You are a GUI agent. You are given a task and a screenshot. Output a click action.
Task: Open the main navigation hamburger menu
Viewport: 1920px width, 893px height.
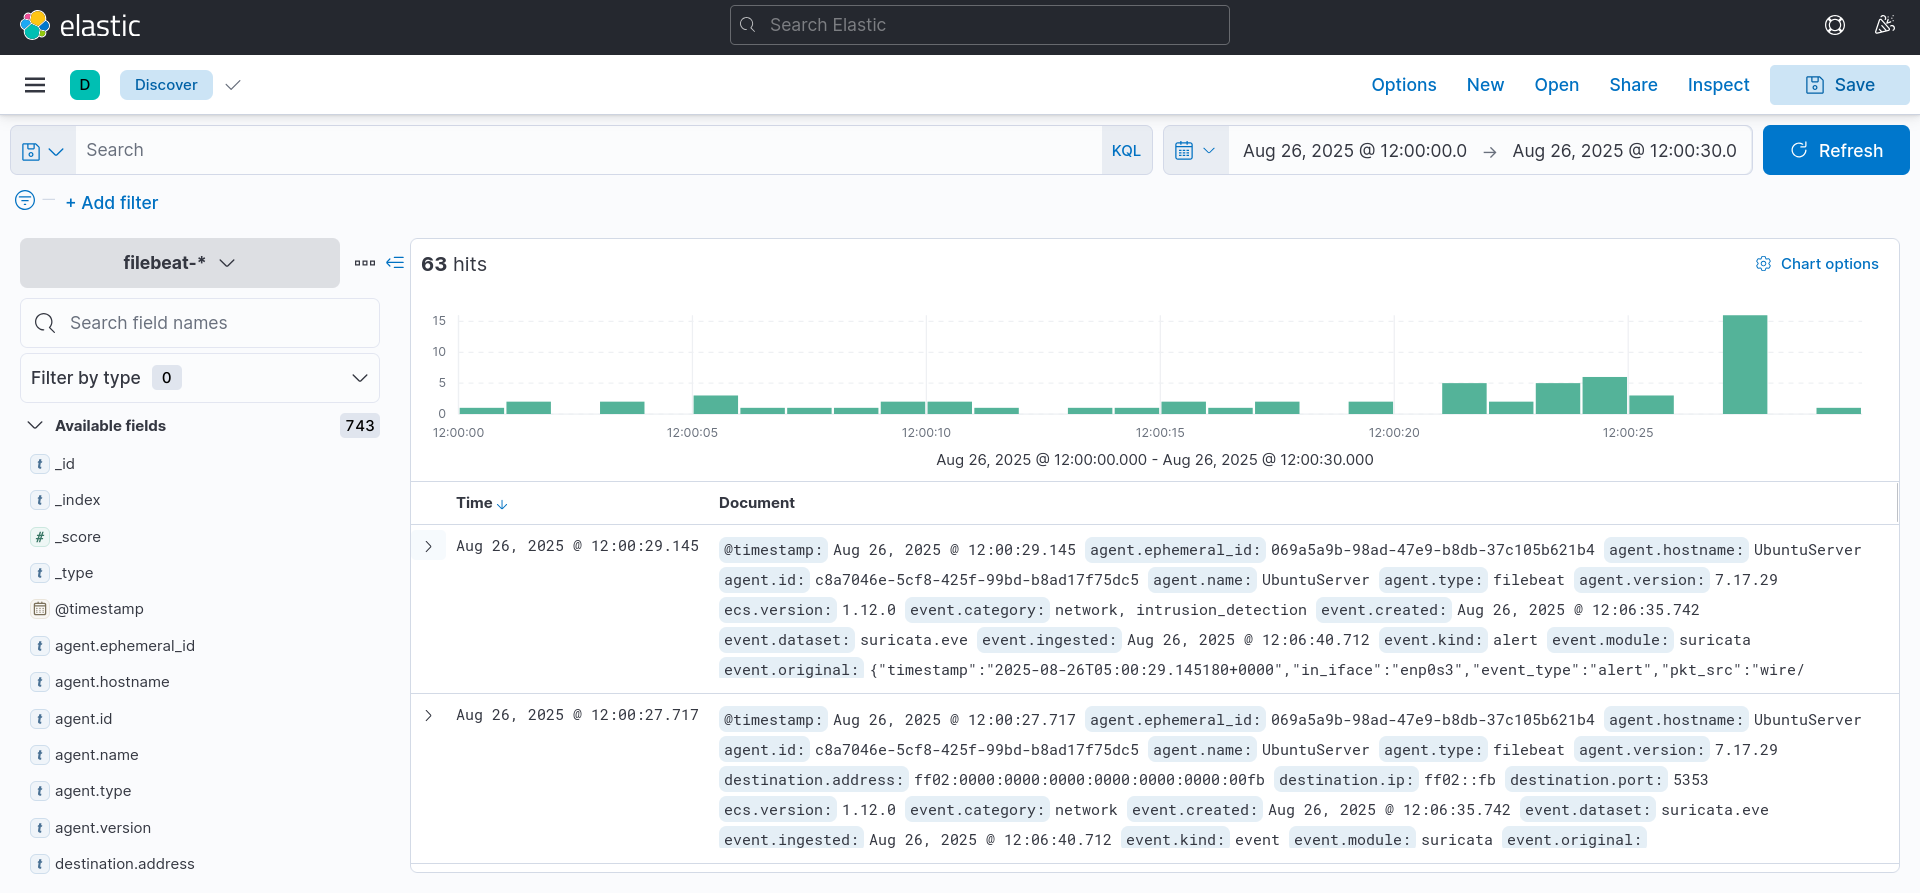click(x=35, y=85)
